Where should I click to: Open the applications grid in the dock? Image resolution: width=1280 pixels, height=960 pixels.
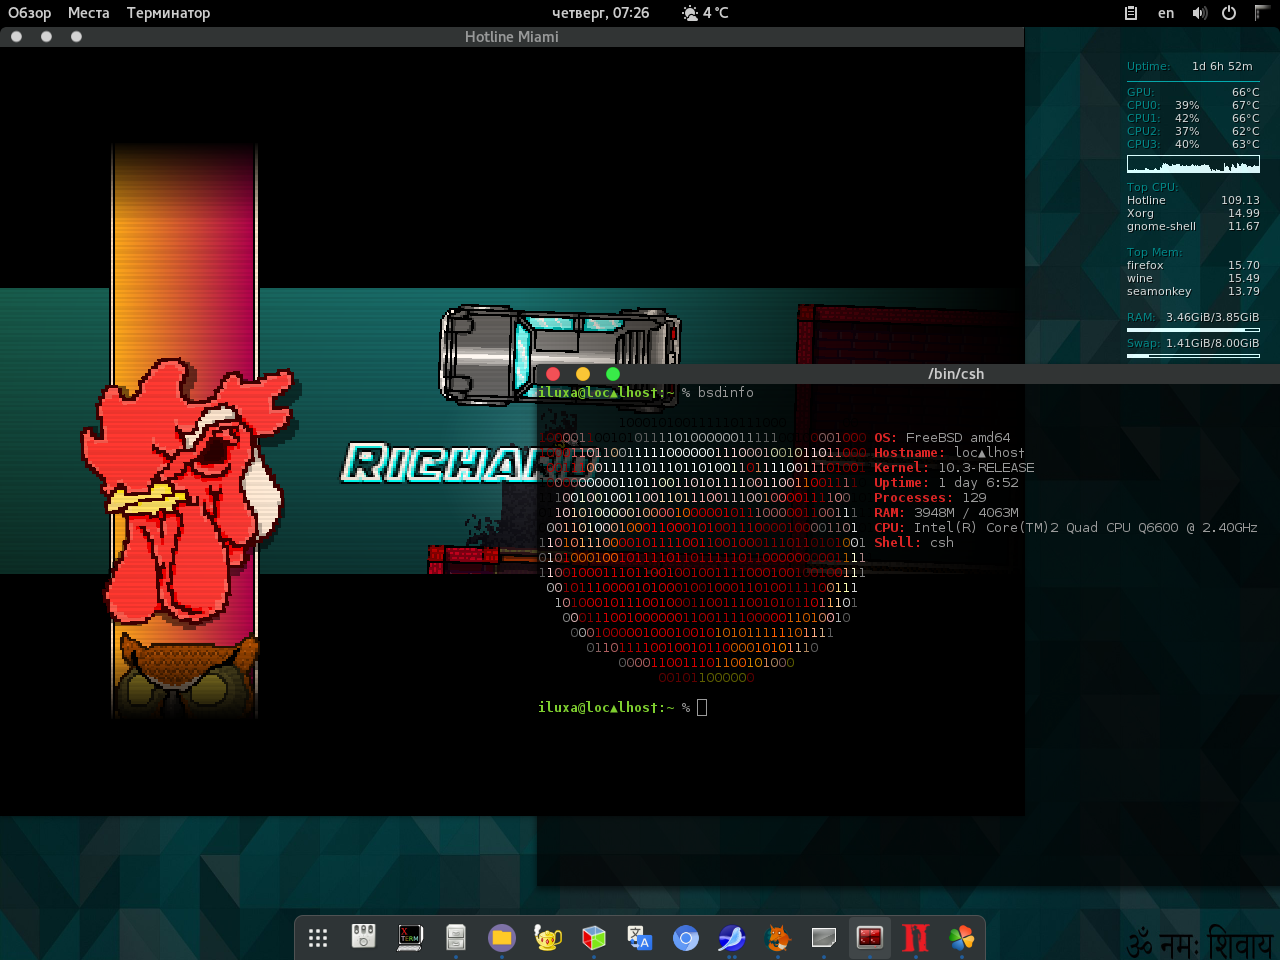click(x=318, y=938)
